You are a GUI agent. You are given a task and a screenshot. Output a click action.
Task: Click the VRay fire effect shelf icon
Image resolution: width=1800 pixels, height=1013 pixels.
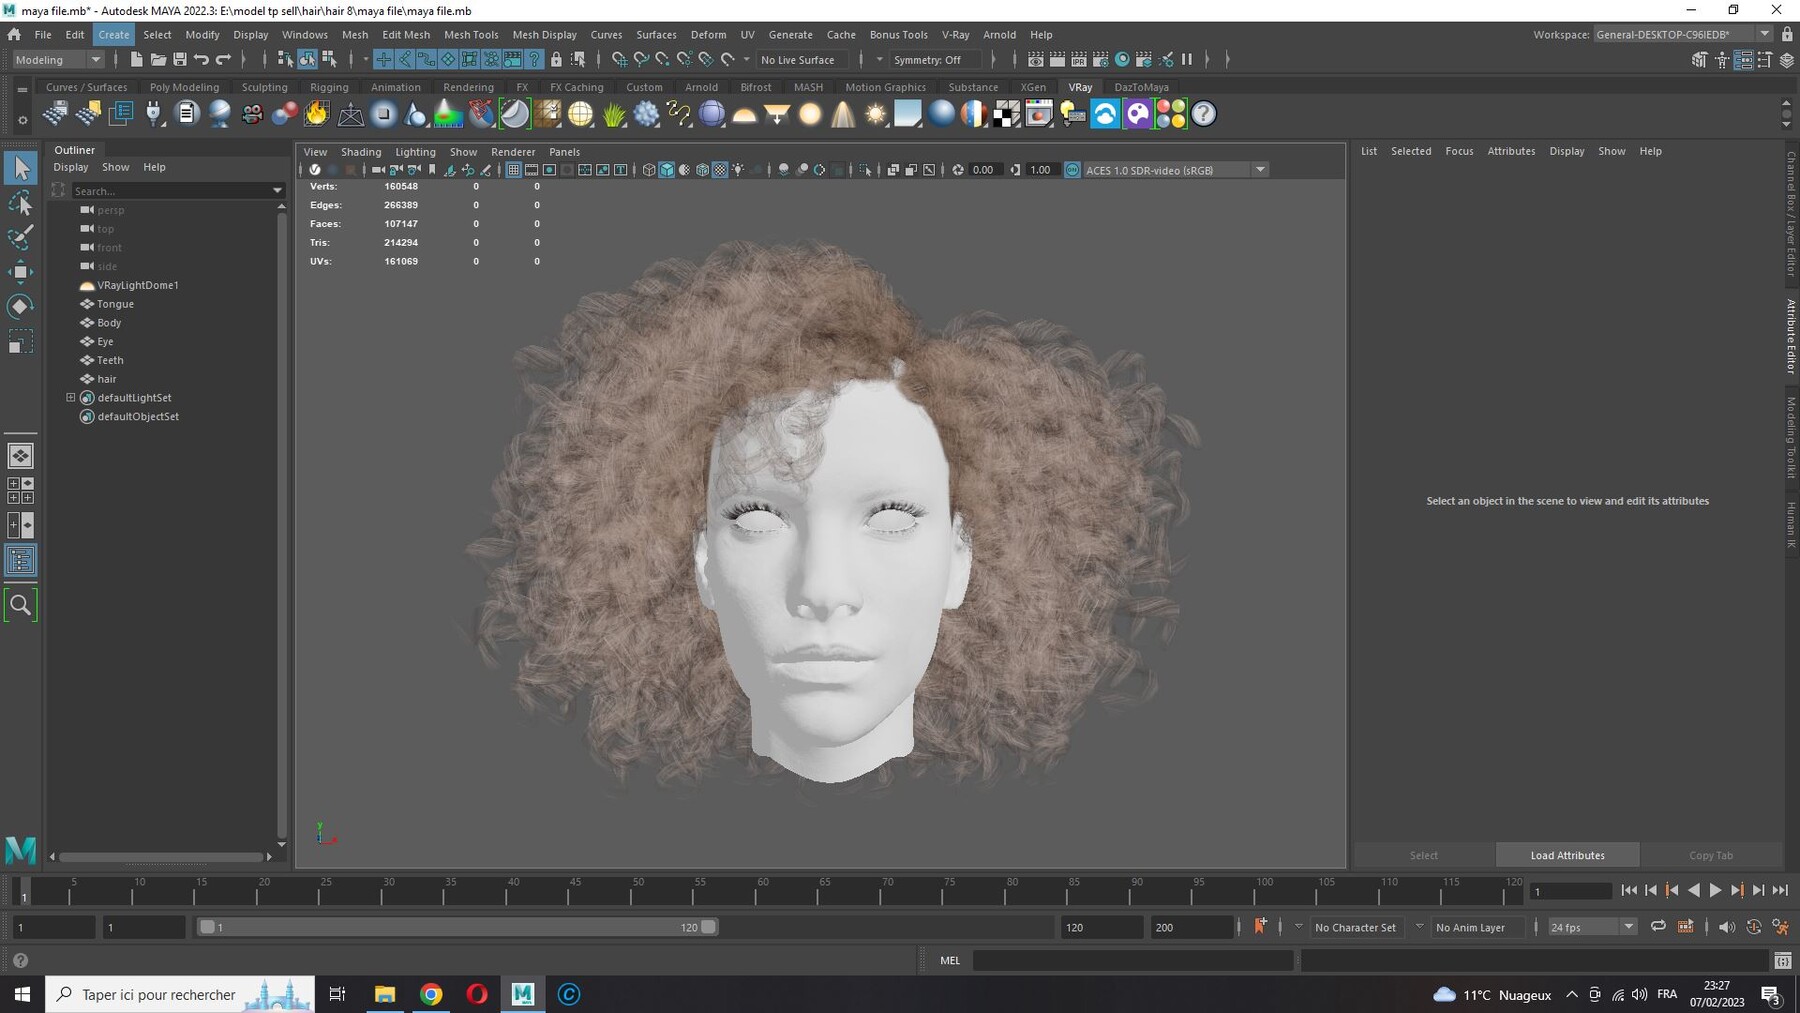coord(317,114)
